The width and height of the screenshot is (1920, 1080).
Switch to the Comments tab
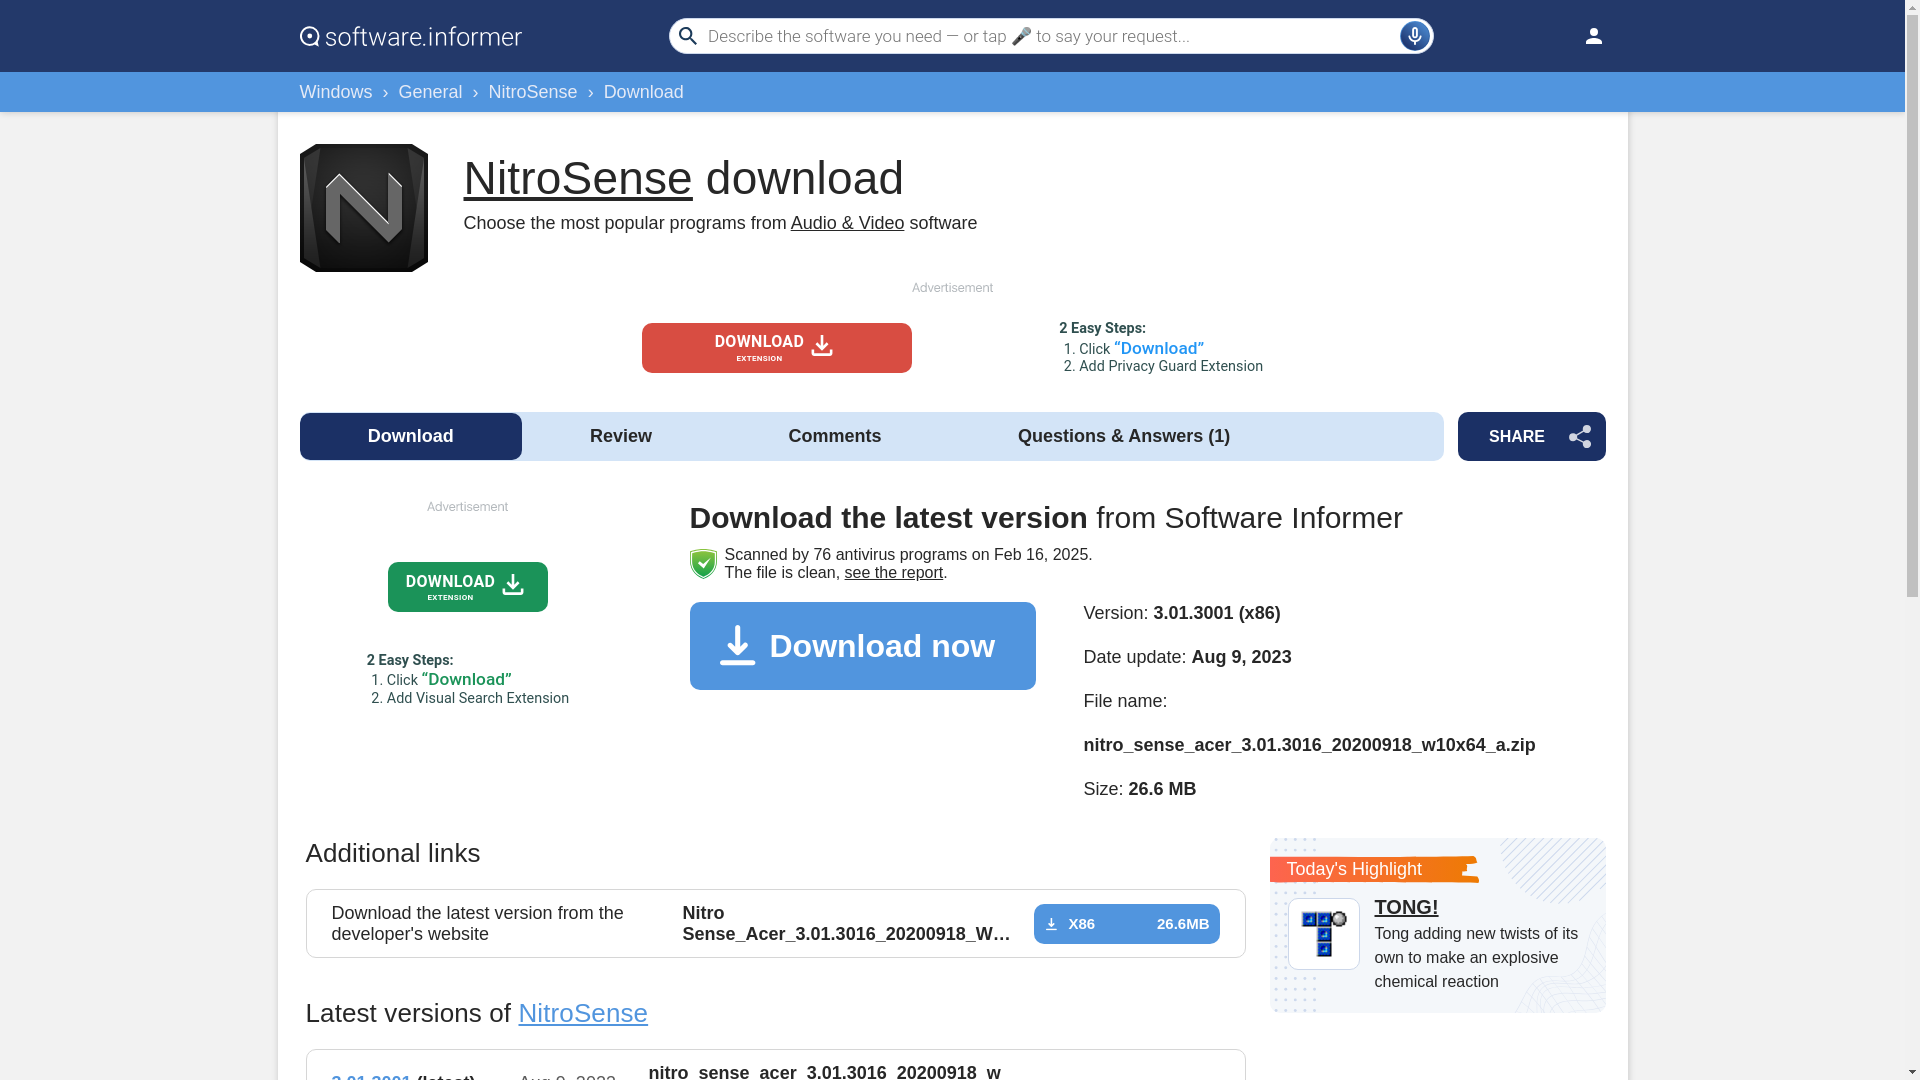coord(835,436)
